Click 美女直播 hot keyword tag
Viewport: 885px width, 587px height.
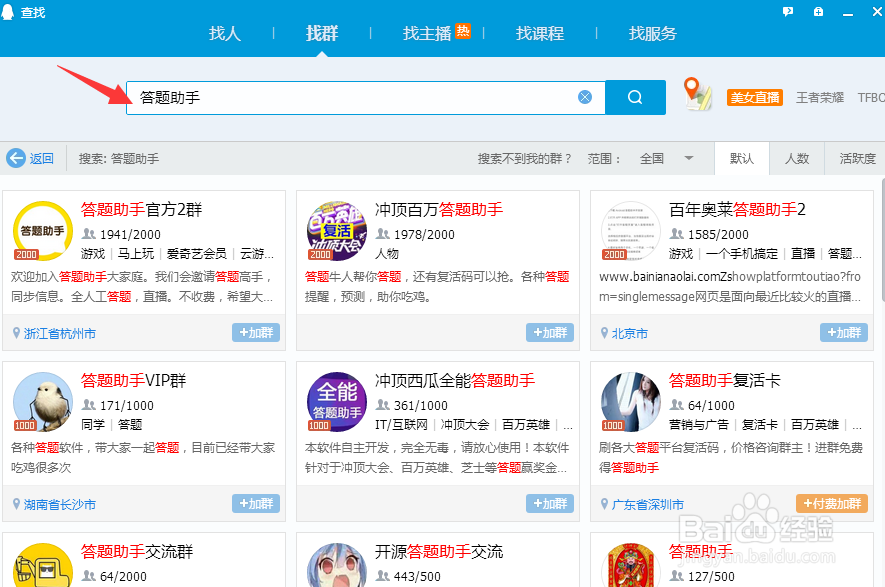[x=755, y=98]
